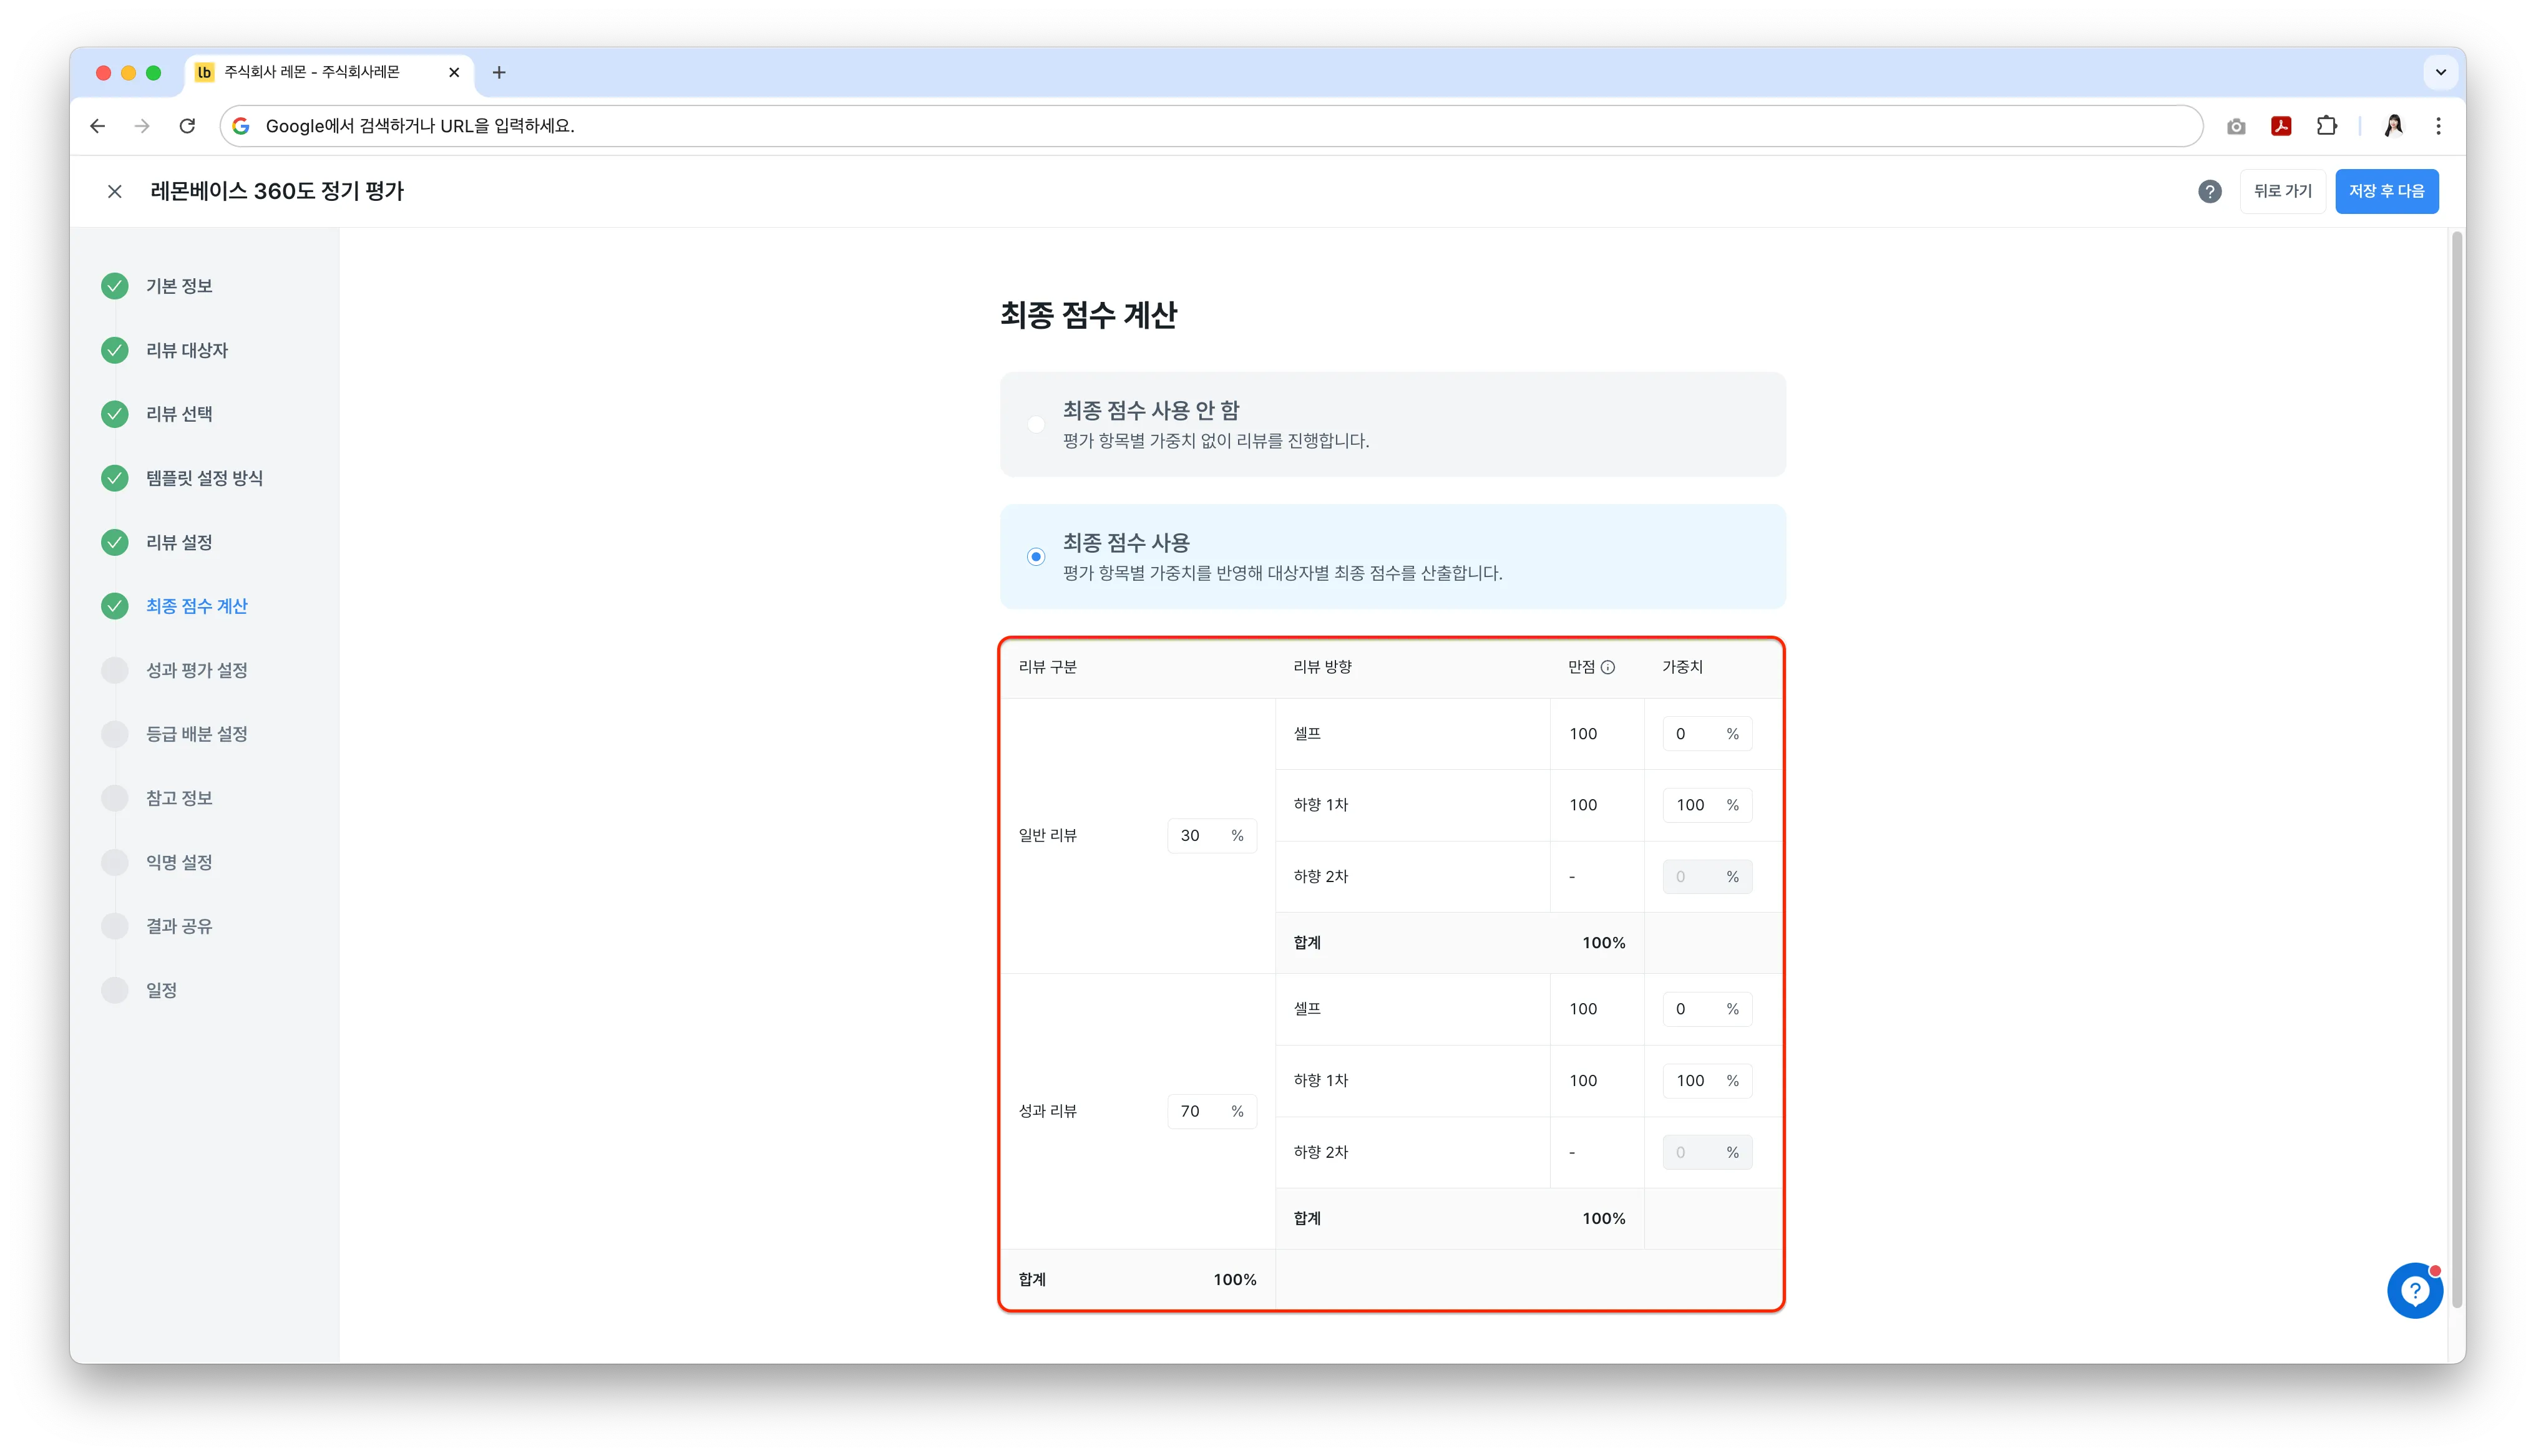This screenshot has width=2536, height=1456.
Task: Open 익명 설정 step
Action: [x=178, y=862]
